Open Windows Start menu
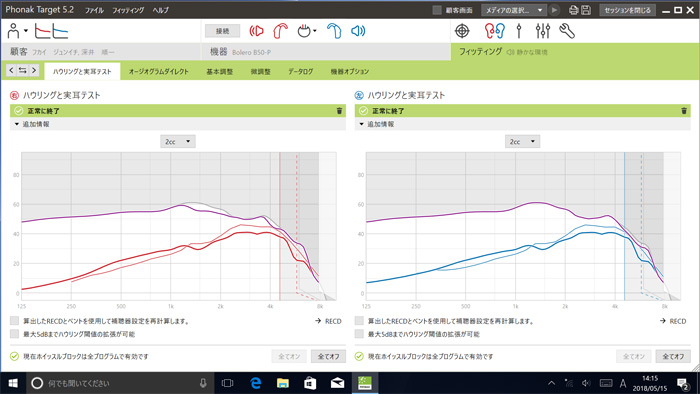This screenshot has height=394, width=700. coord(13,383)
